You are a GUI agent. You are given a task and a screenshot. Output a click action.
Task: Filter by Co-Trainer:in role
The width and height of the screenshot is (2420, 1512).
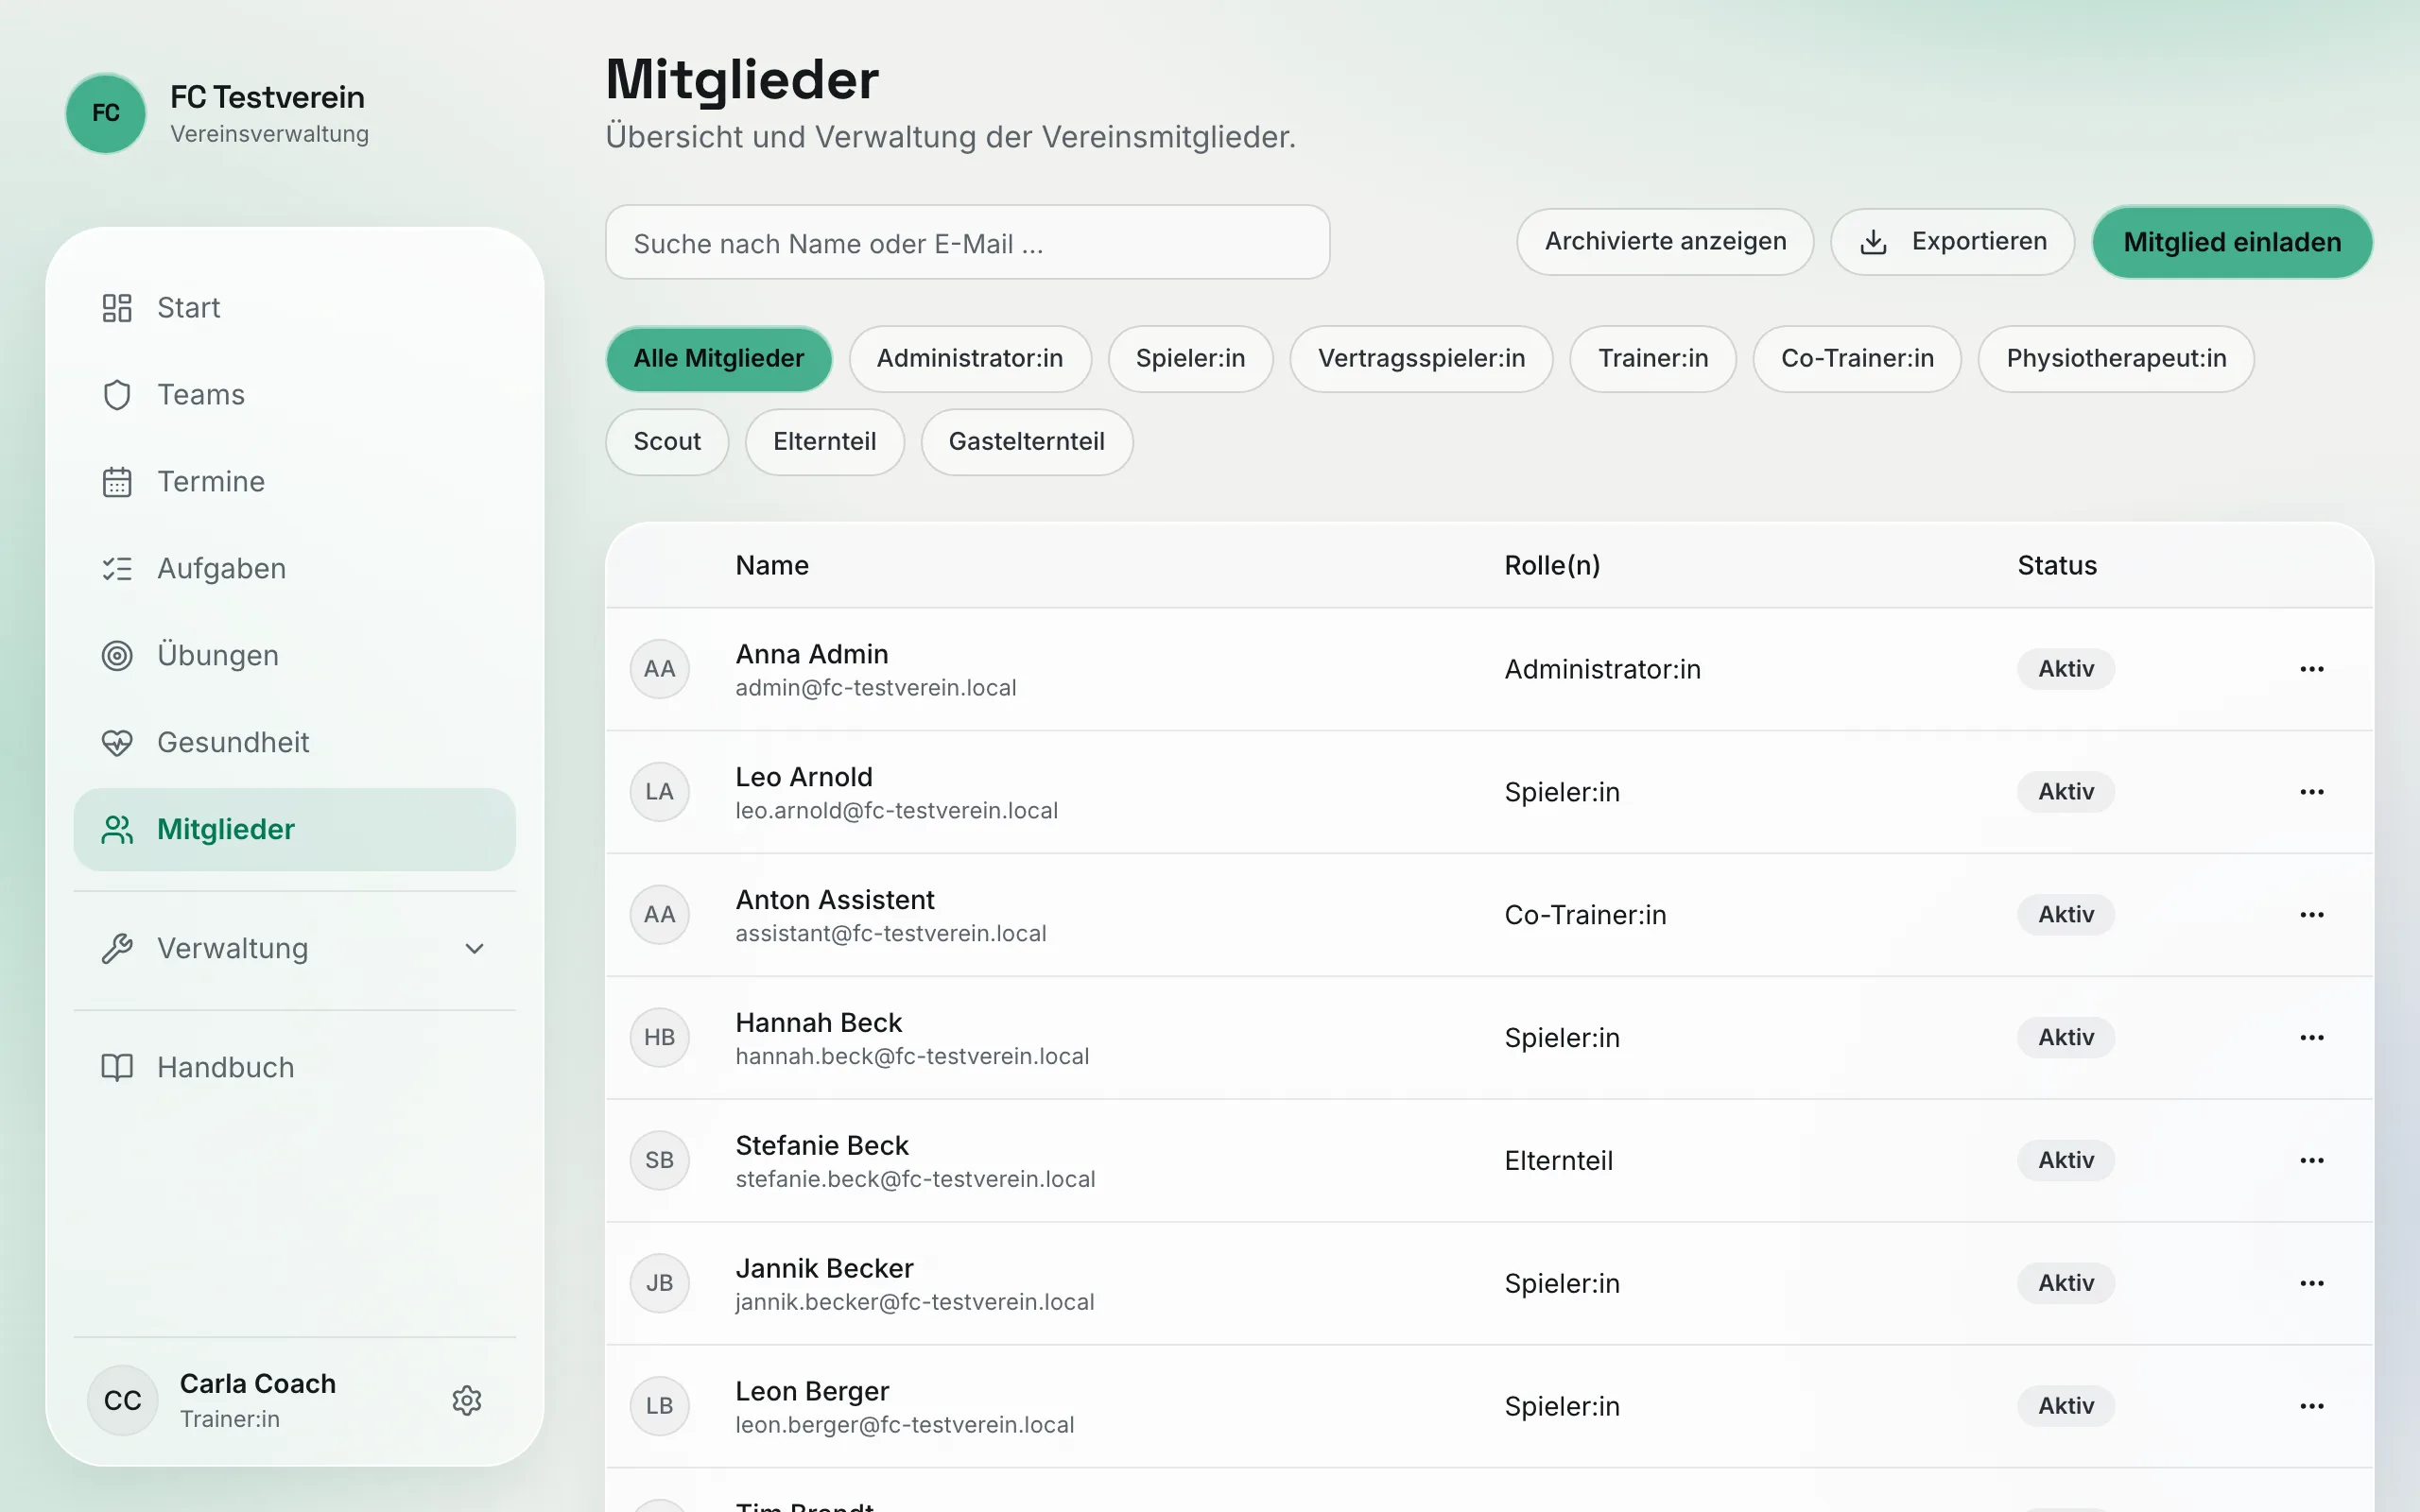click(1857, 359)
